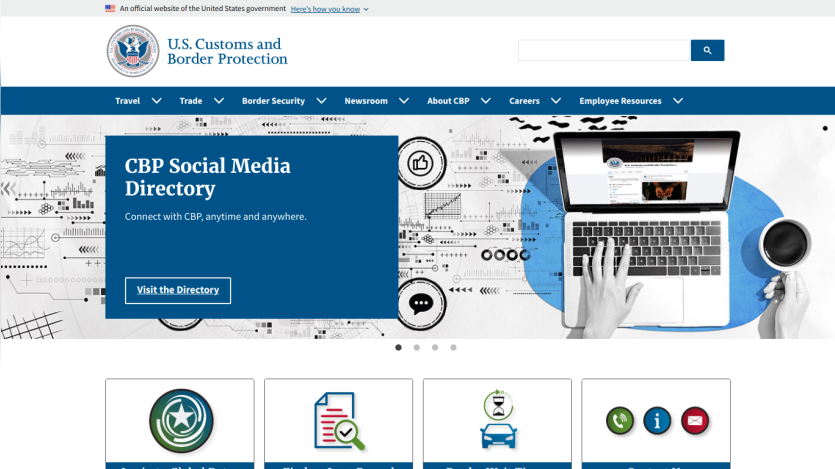Click the magnifier search button
Image resolution: width=835 pixels, height=469 pixels.
pyautogui.click(x=707, y=50)
